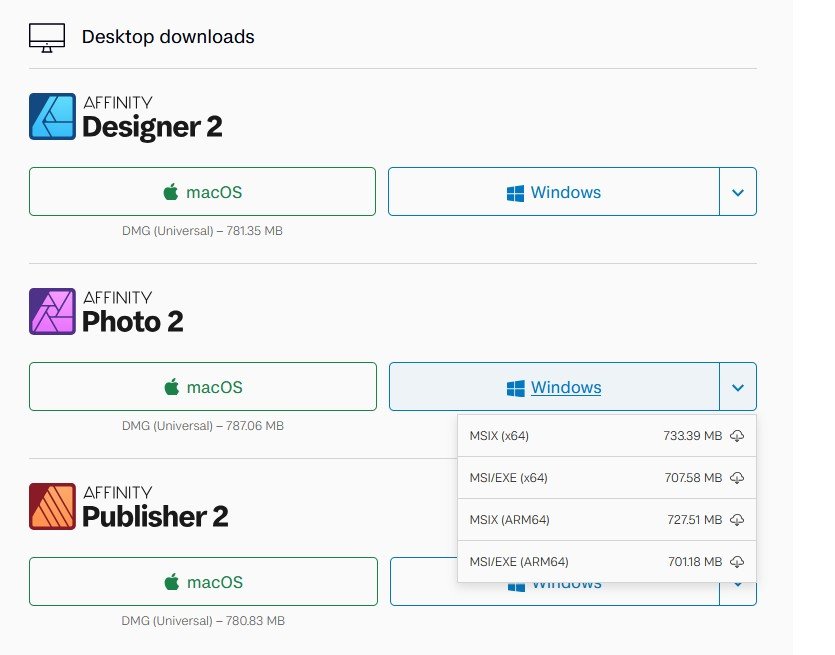Download Designer 2 for Windows
835x655 pixels.
pyautogui.click(x=554, y=192)
